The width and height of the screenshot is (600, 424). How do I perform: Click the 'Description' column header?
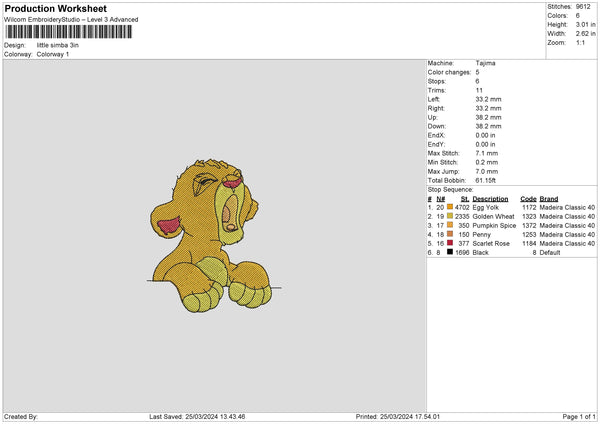pos(490,199)
